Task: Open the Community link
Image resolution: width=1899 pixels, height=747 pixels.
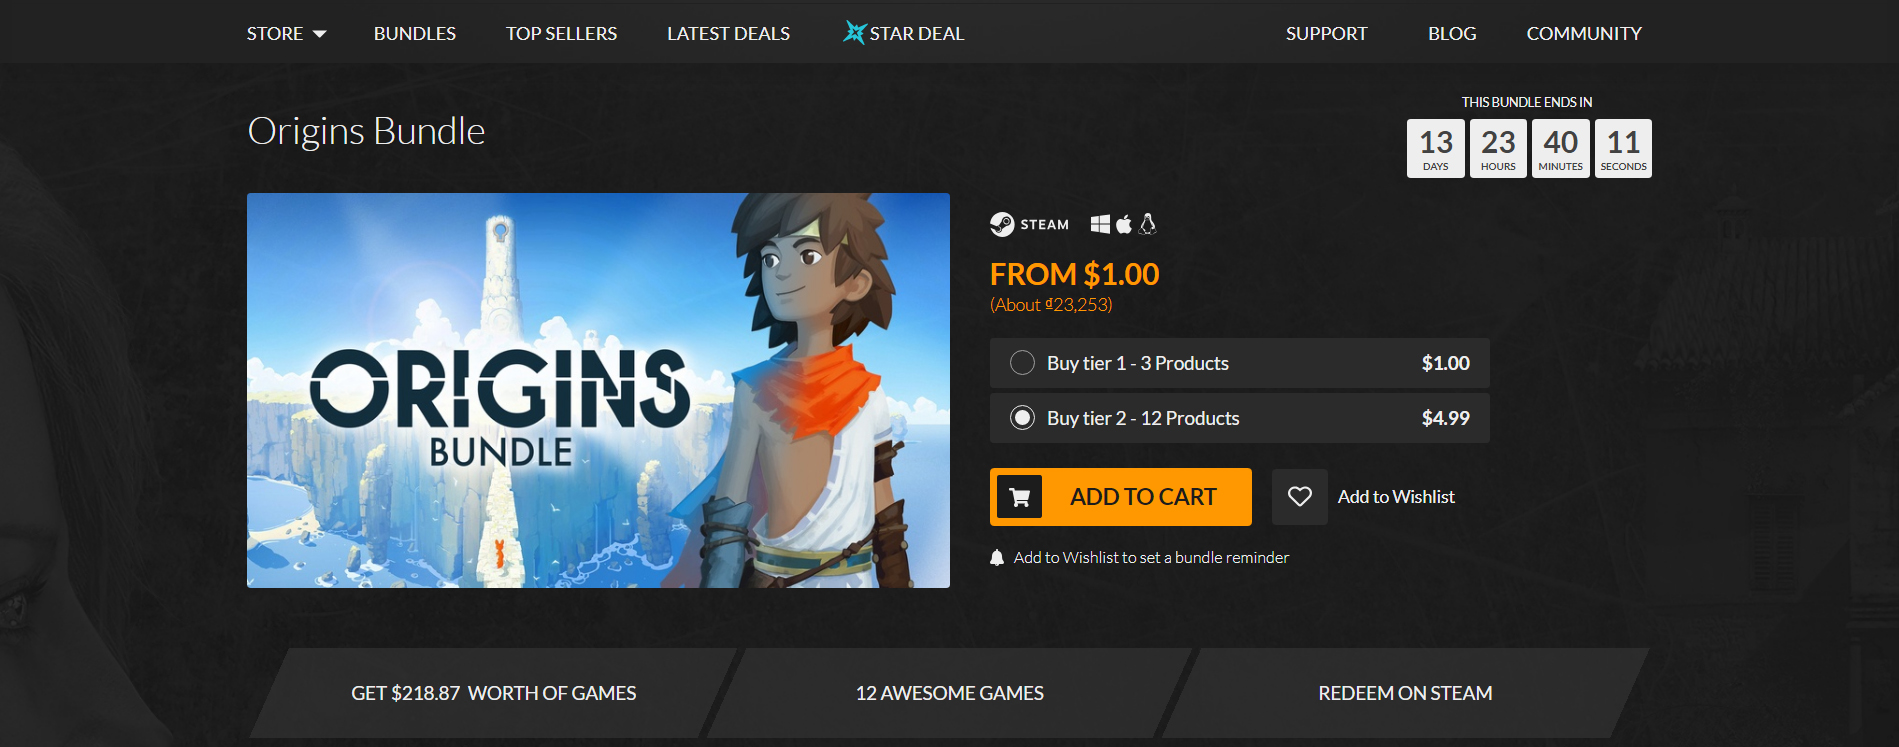Action: click(x=1584, y=34)
